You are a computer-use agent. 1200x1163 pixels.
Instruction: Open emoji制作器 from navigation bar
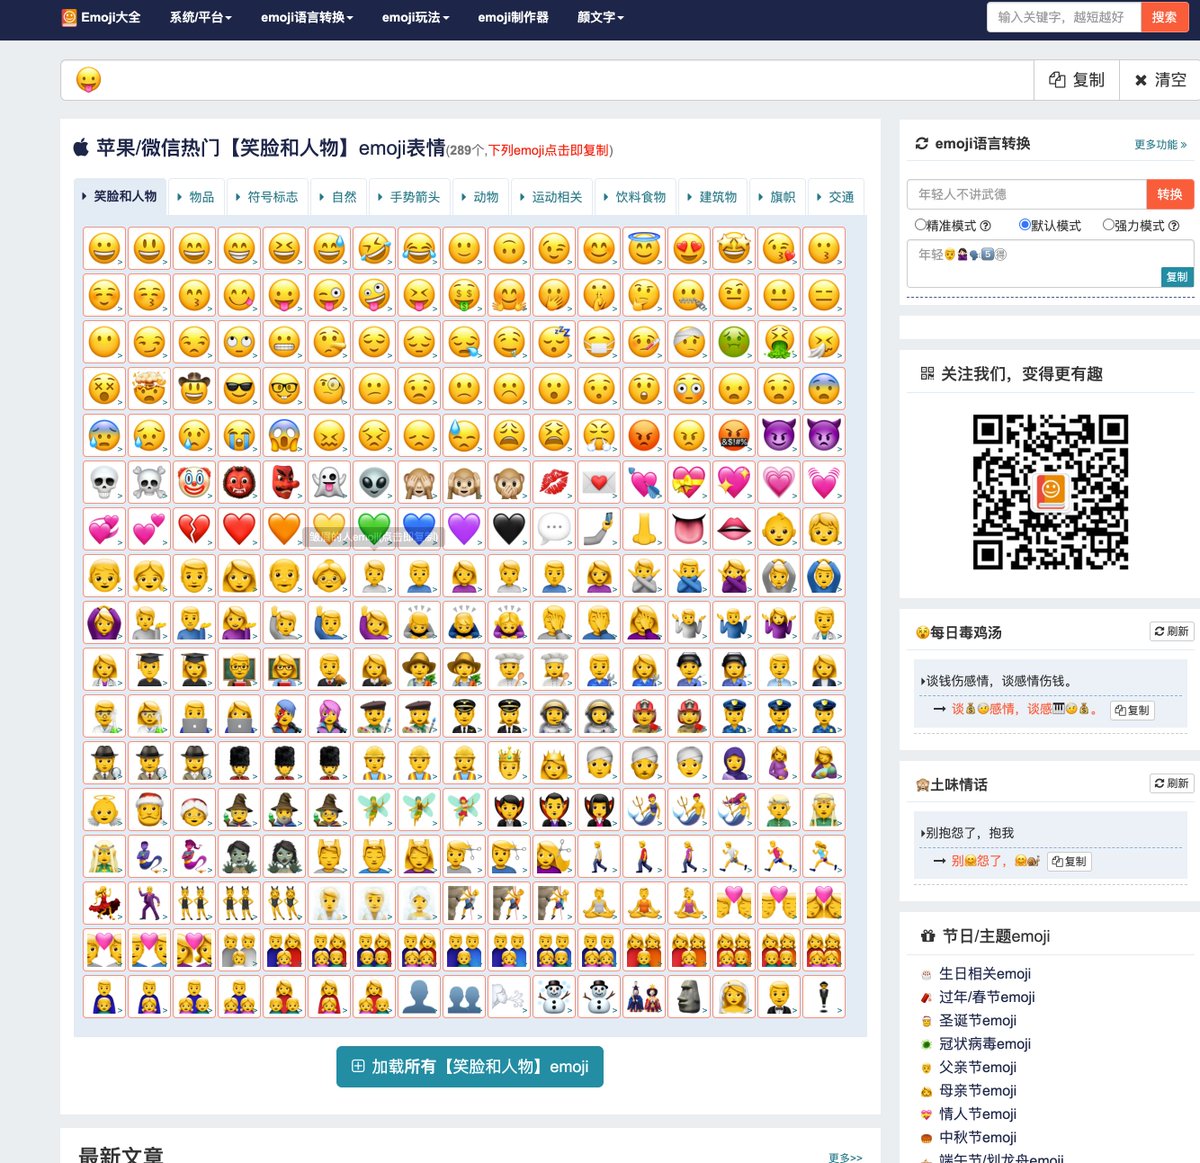click(x=513, y=17)
